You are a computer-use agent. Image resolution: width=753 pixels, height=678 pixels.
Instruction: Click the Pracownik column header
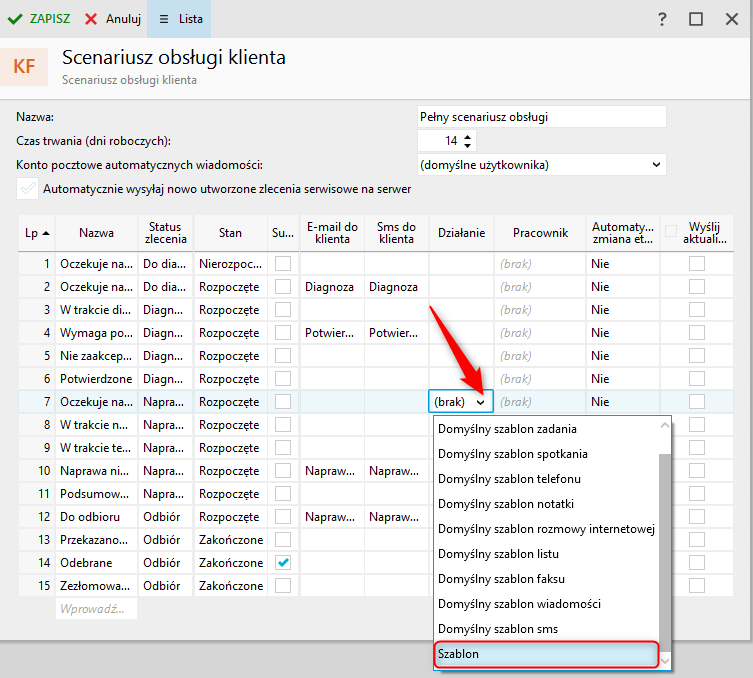tap(540, 233)
